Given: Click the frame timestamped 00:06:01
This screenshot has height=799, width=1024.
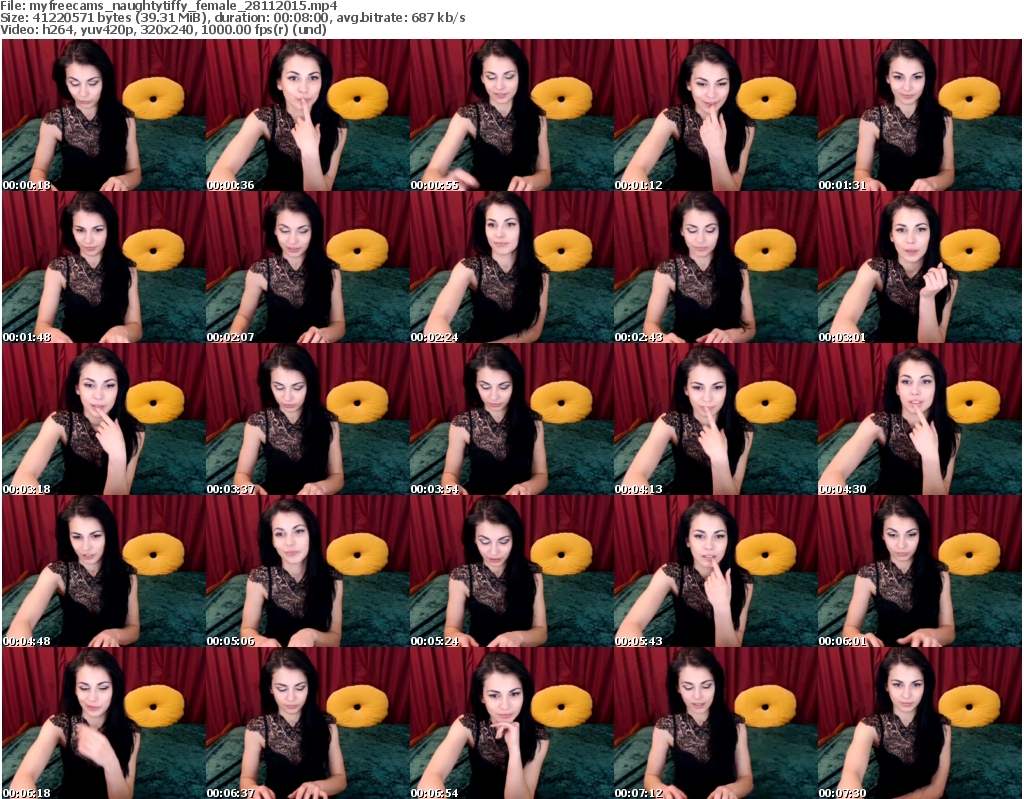Looking at the screenshot, I should (920, 571).
